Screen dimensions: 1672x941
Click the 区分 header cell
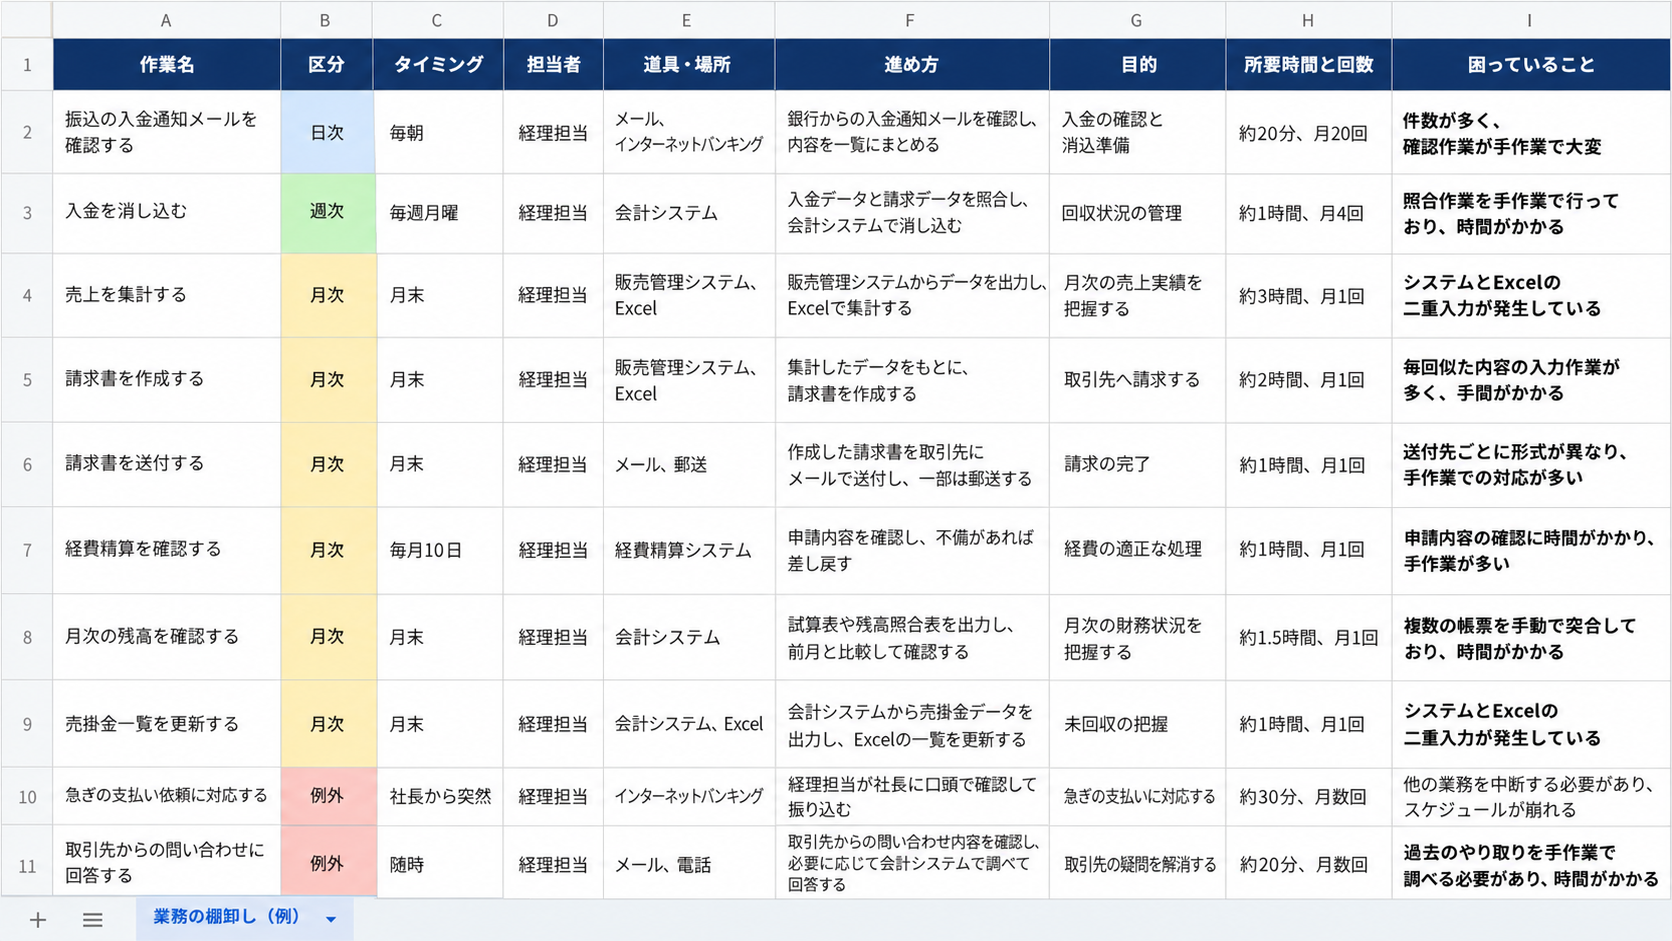click(x=326, y=65)
